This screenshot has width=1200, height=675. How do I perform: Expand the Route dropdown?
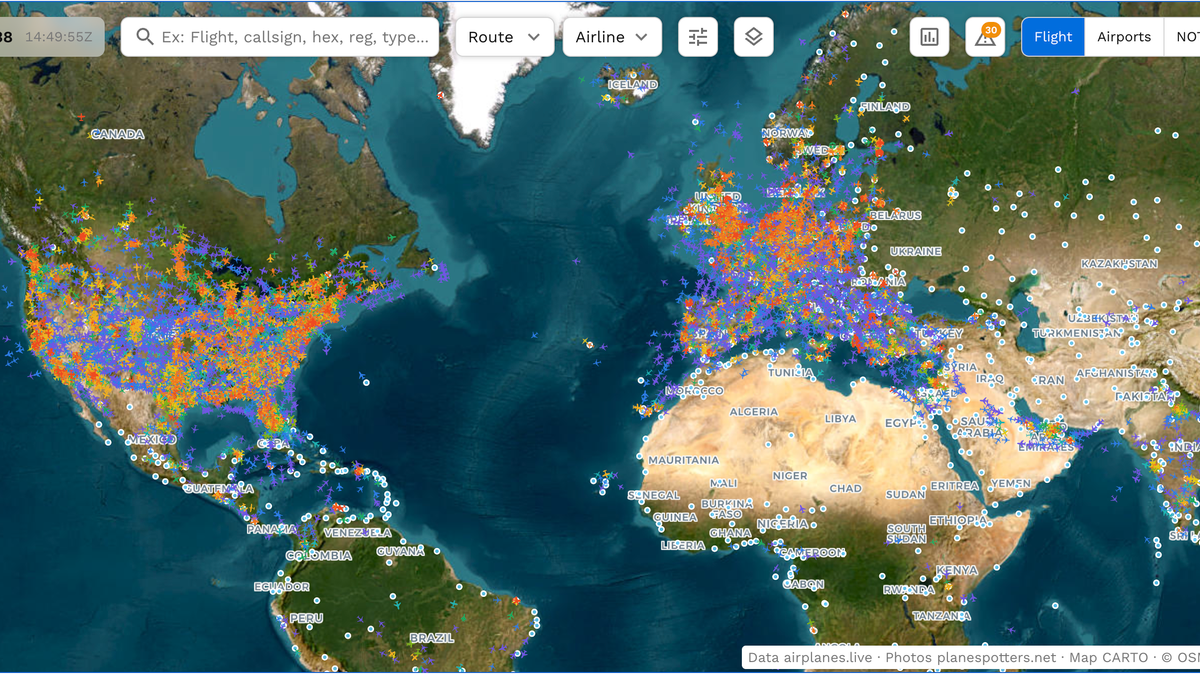(x=505, y=37)
